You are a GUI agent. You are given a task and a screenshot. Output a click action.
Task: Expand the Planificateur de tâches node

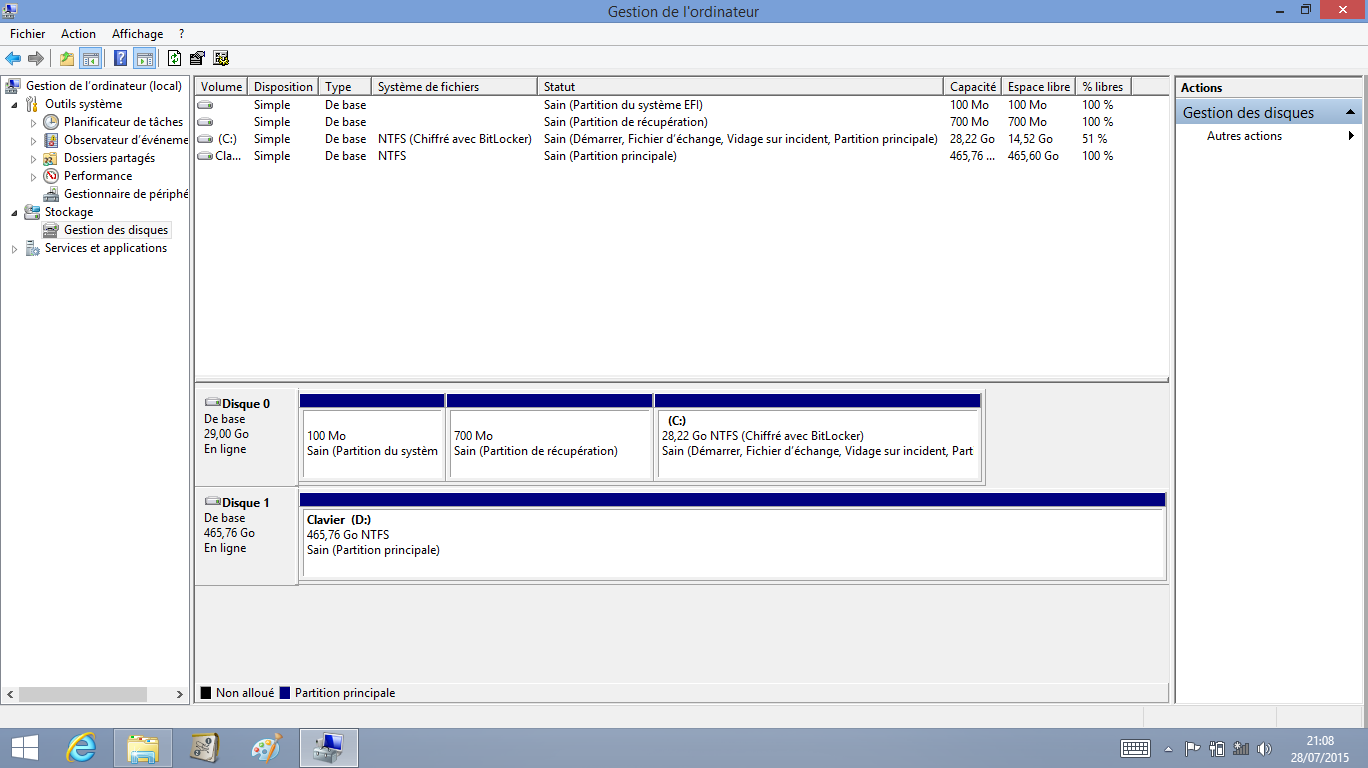pos(33,123)
